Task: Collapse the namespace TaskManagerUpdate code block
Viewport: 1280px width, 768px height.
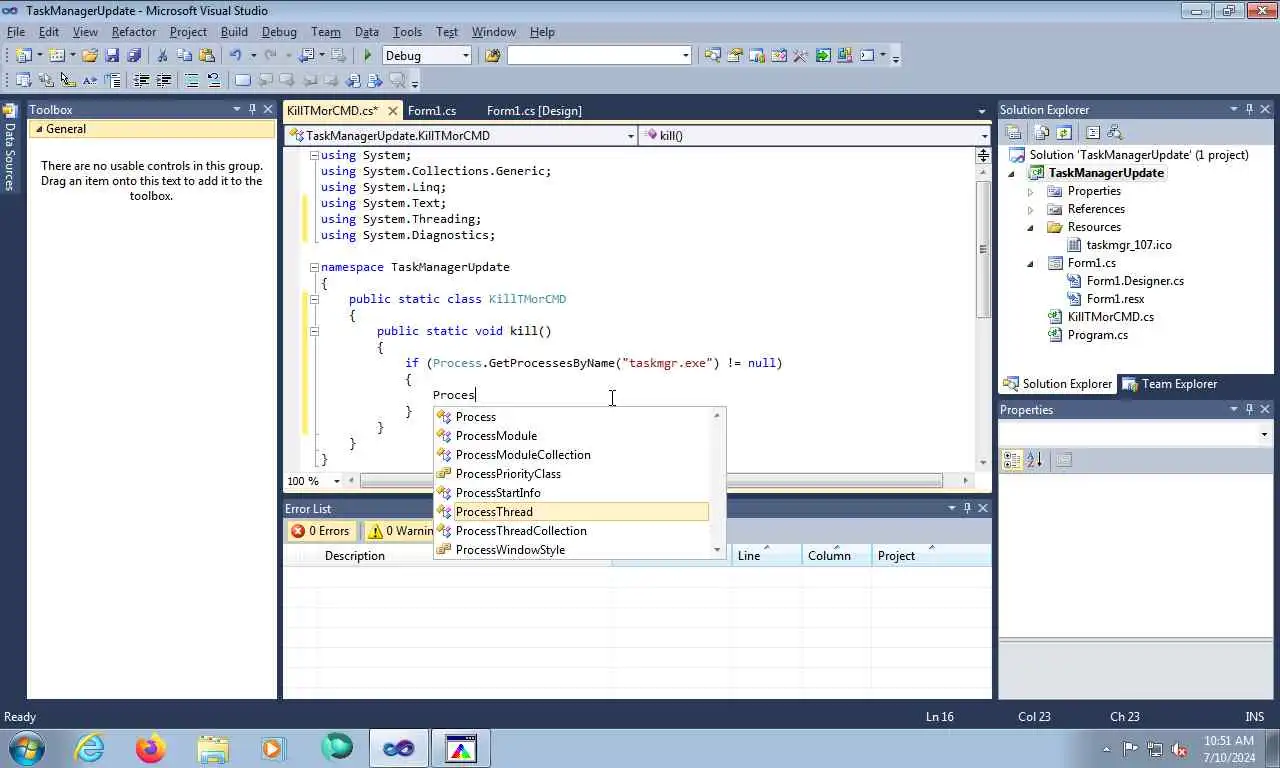Action: [314, 267]
